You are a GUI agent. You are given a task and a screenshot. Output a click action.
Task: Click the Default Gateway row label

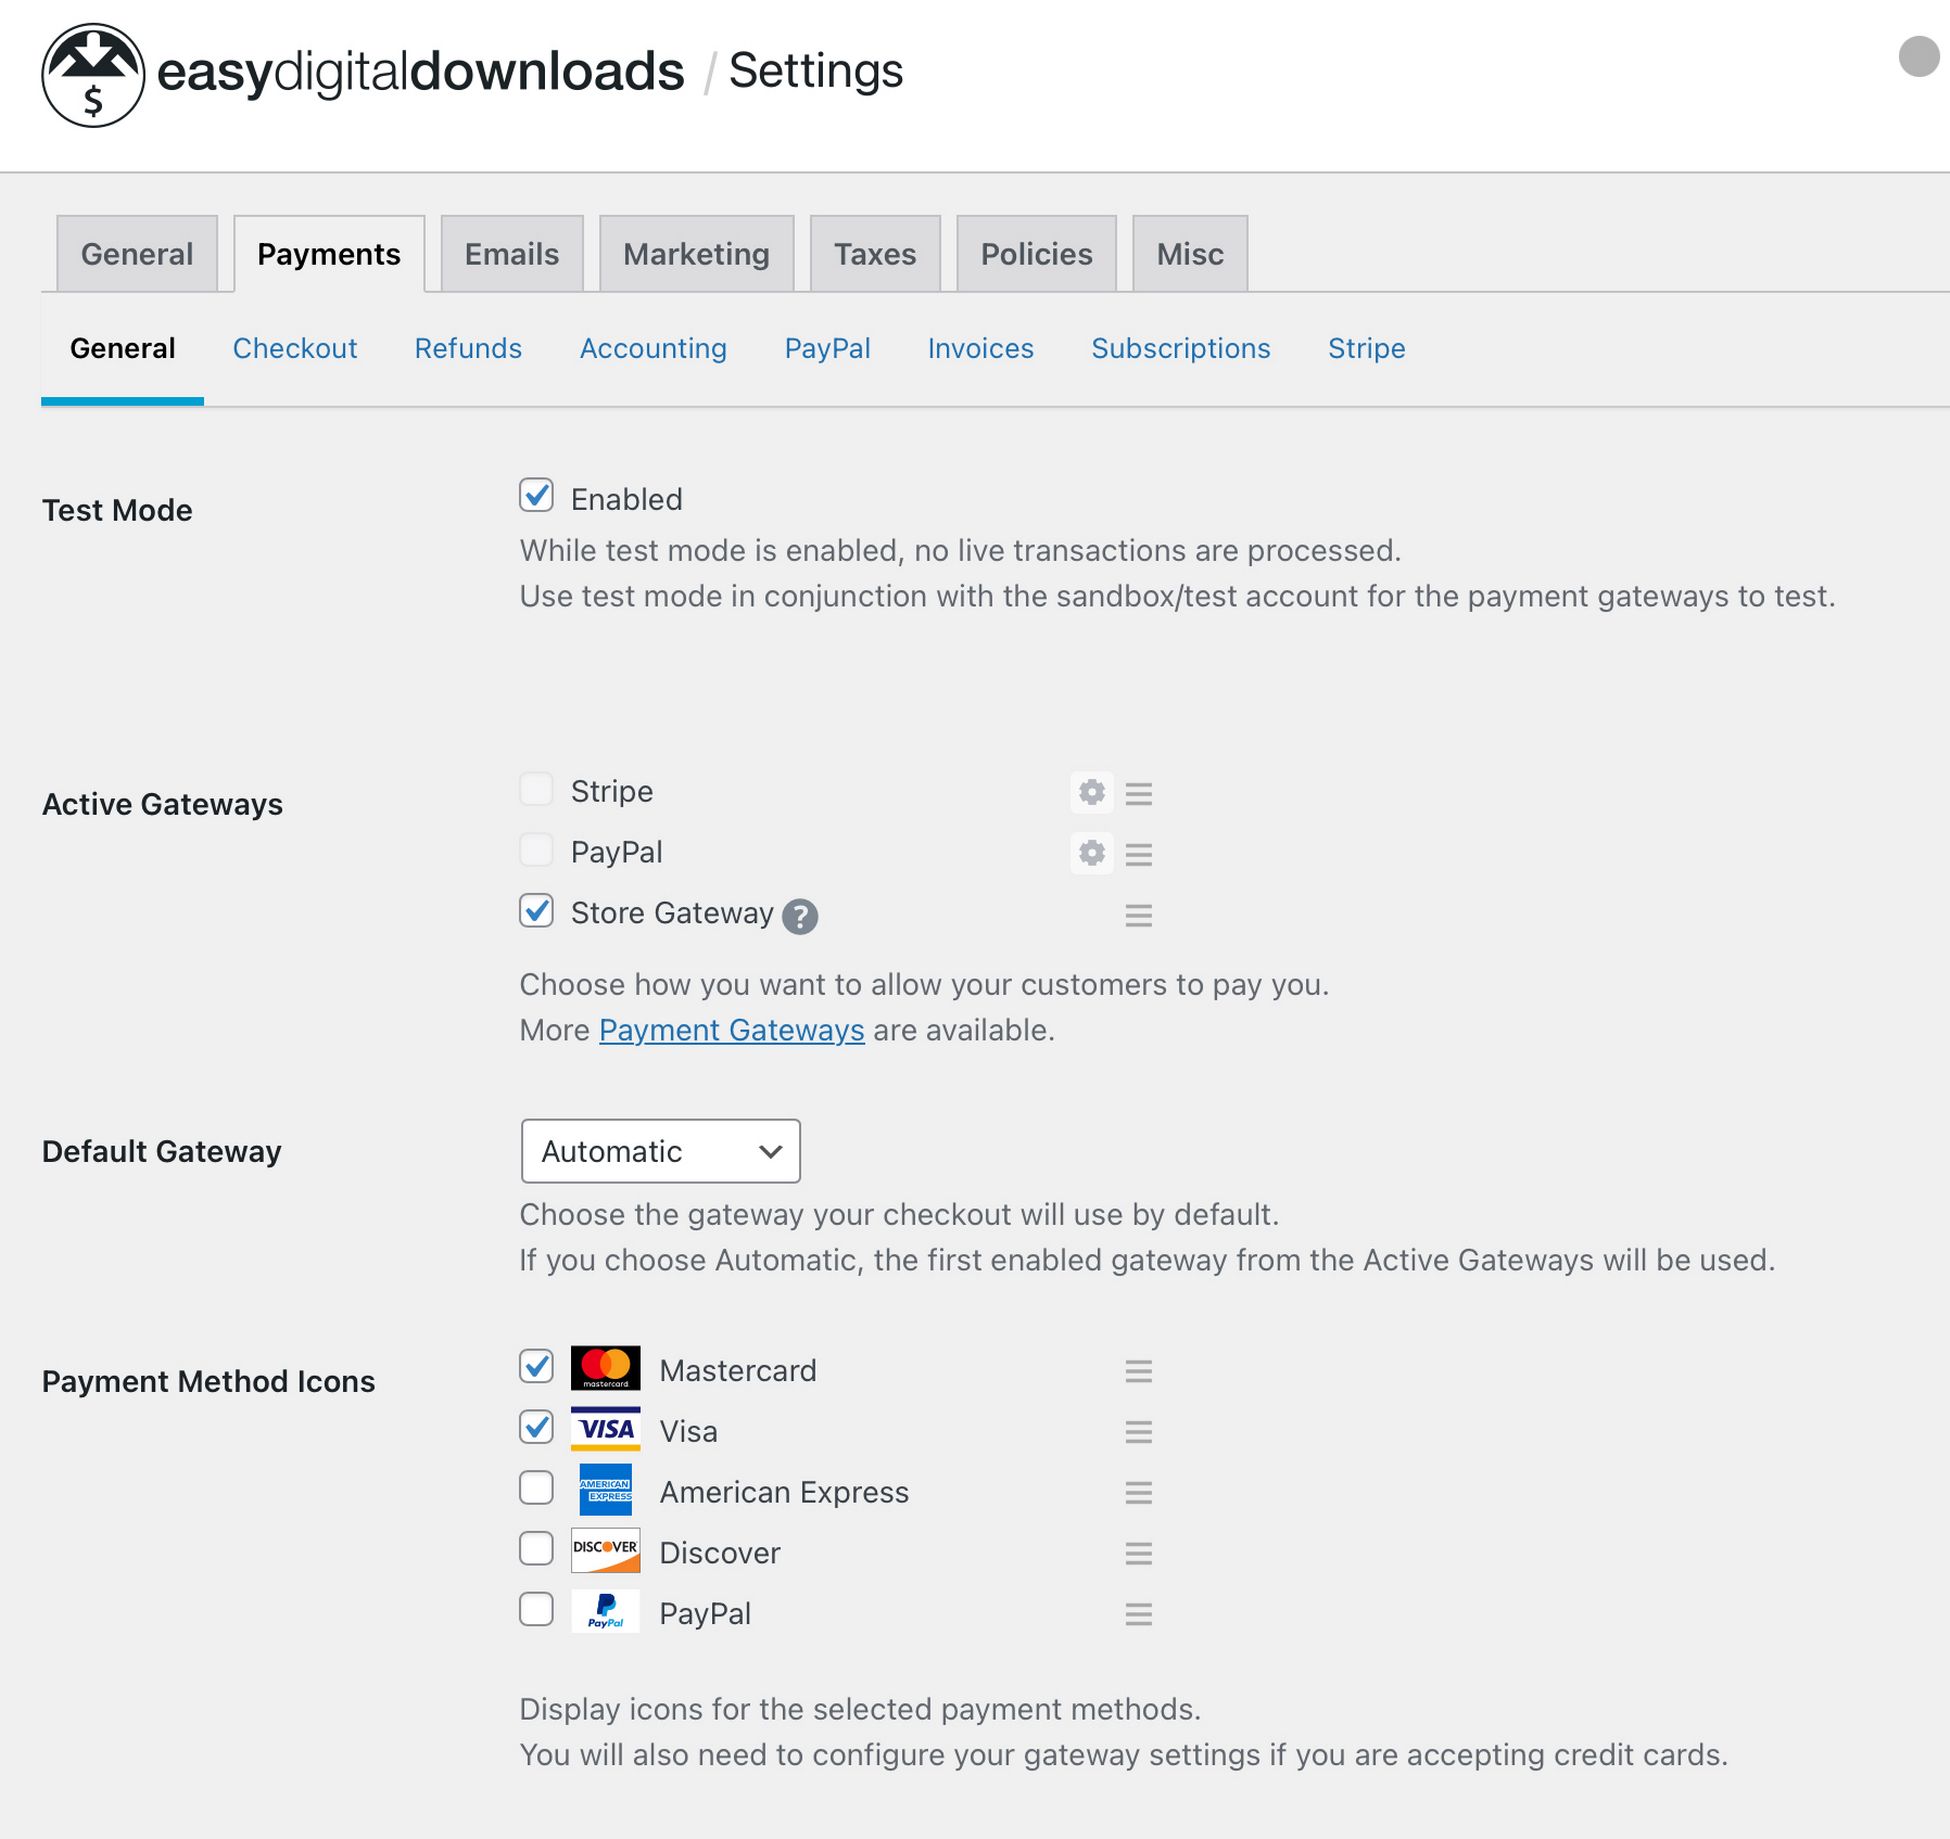tap(161, 1151)
